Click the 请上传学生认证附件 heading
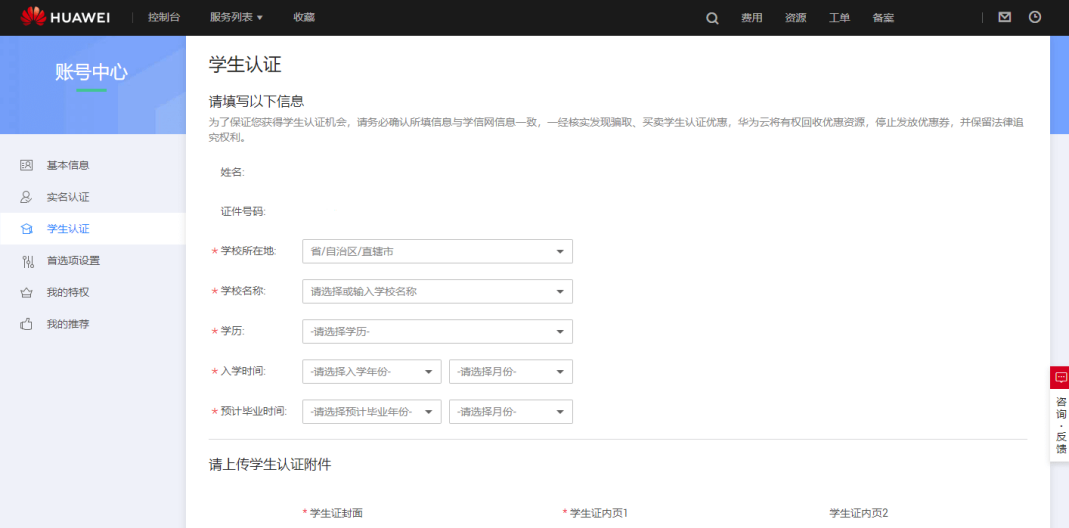This screenshot has height=528, width=1069. pos(270,465)
